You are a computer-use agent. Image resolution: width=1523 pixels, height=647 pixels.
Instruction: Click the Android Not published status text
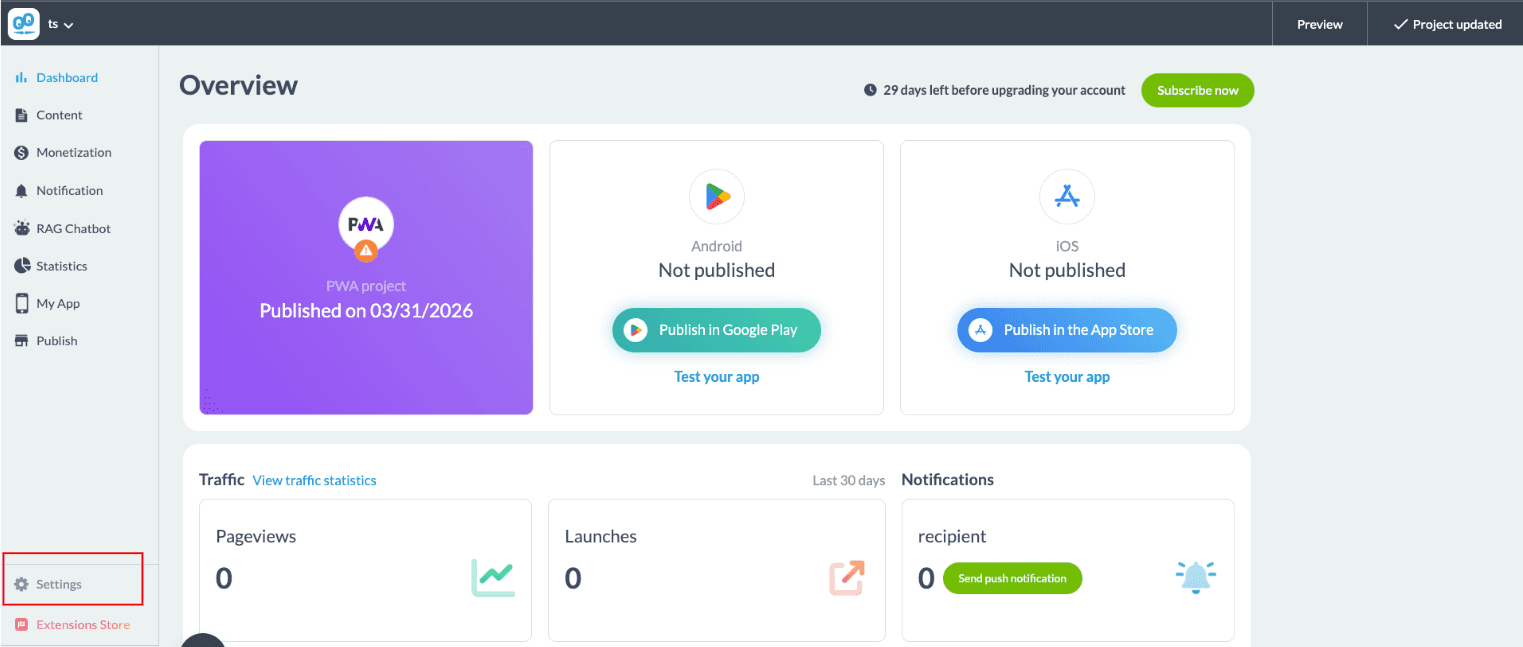pos(716,270)
